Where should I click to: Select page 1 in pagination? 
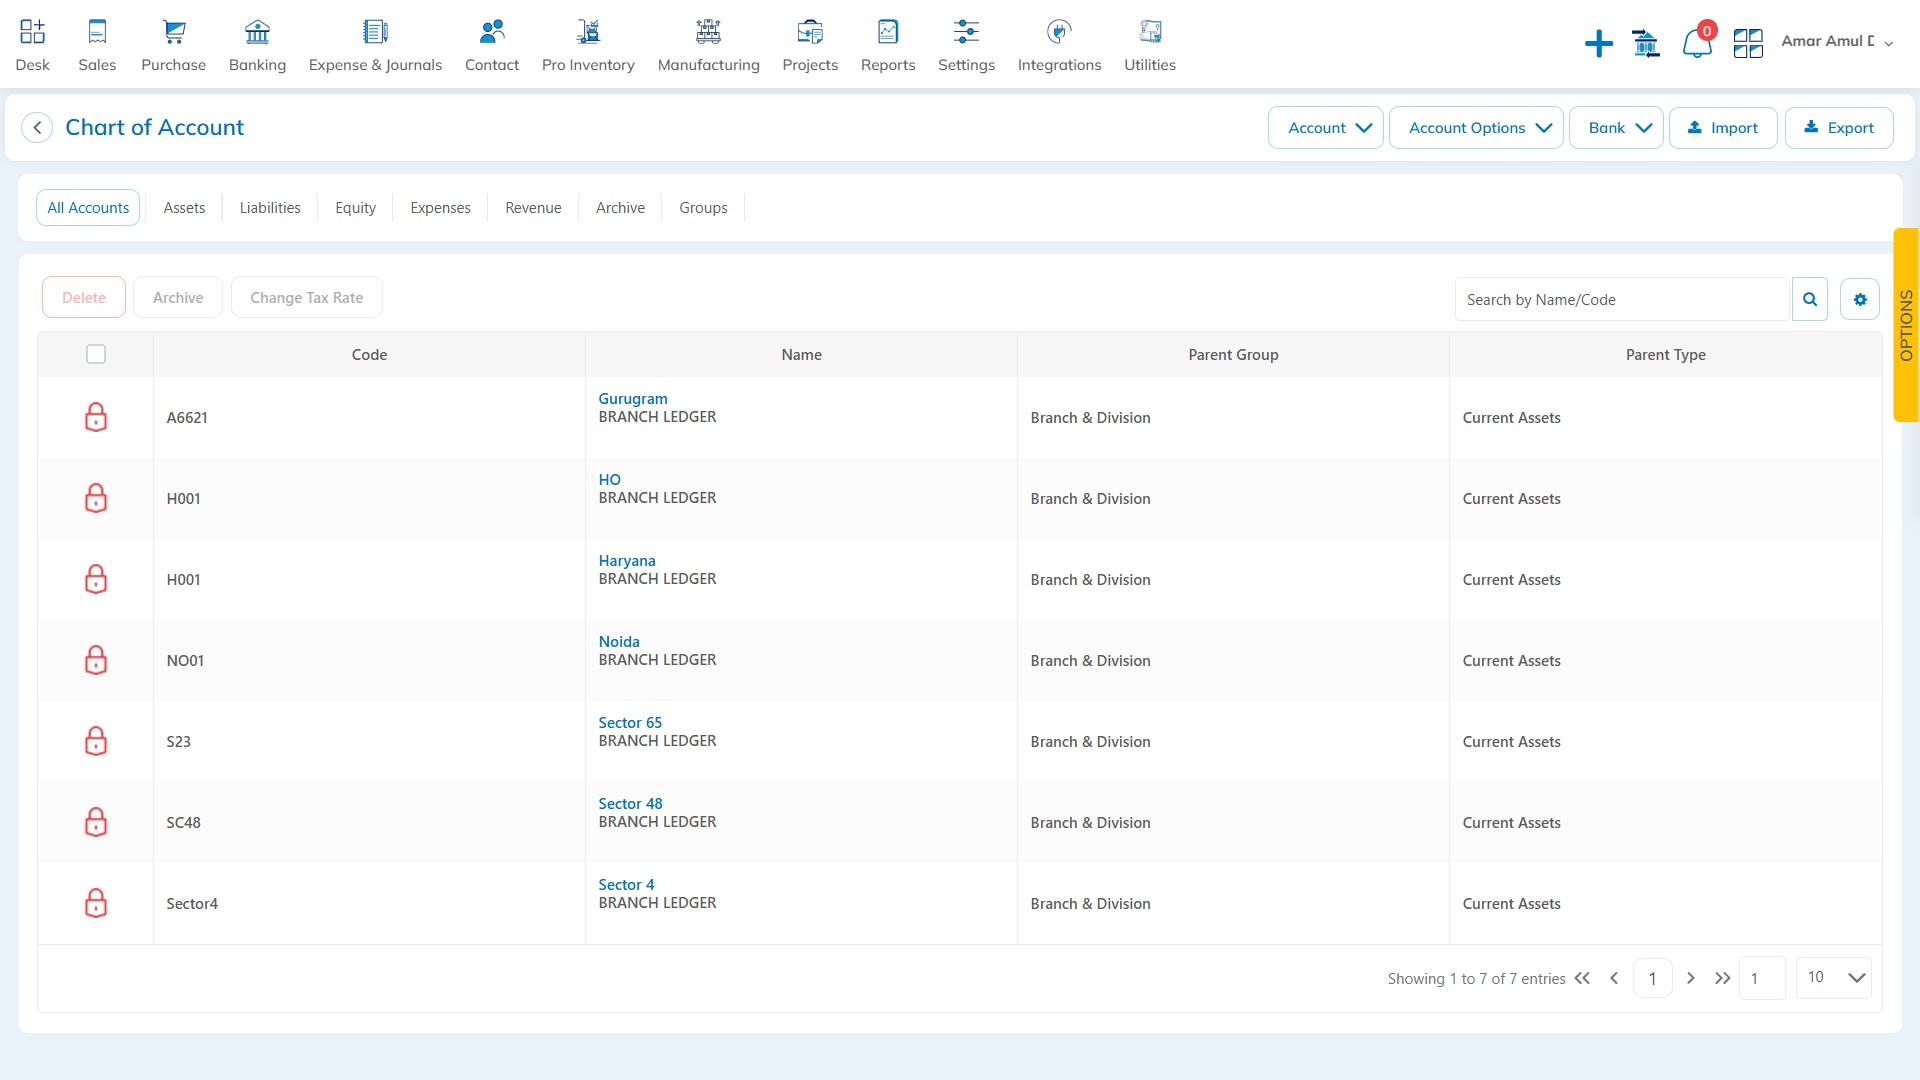[1652, 978]
